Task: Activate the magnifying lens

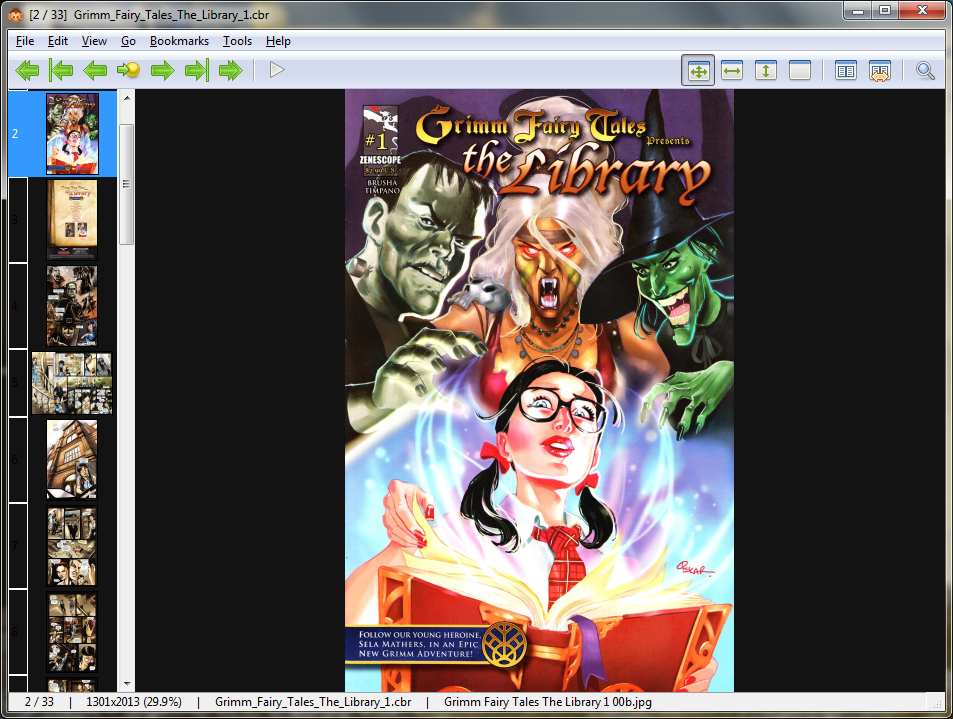Action: pyautogui.click(x=926, y=71)
